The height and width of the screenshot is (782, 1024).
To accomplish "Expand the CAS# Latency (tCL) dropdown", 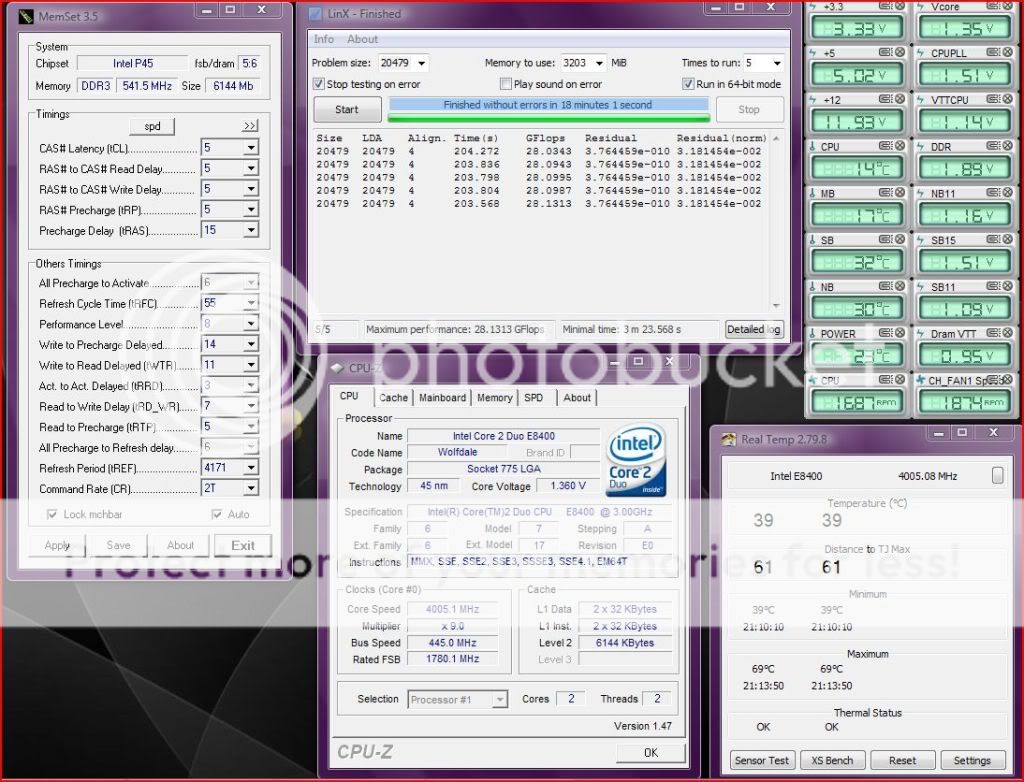I will (x=251, y=148).
